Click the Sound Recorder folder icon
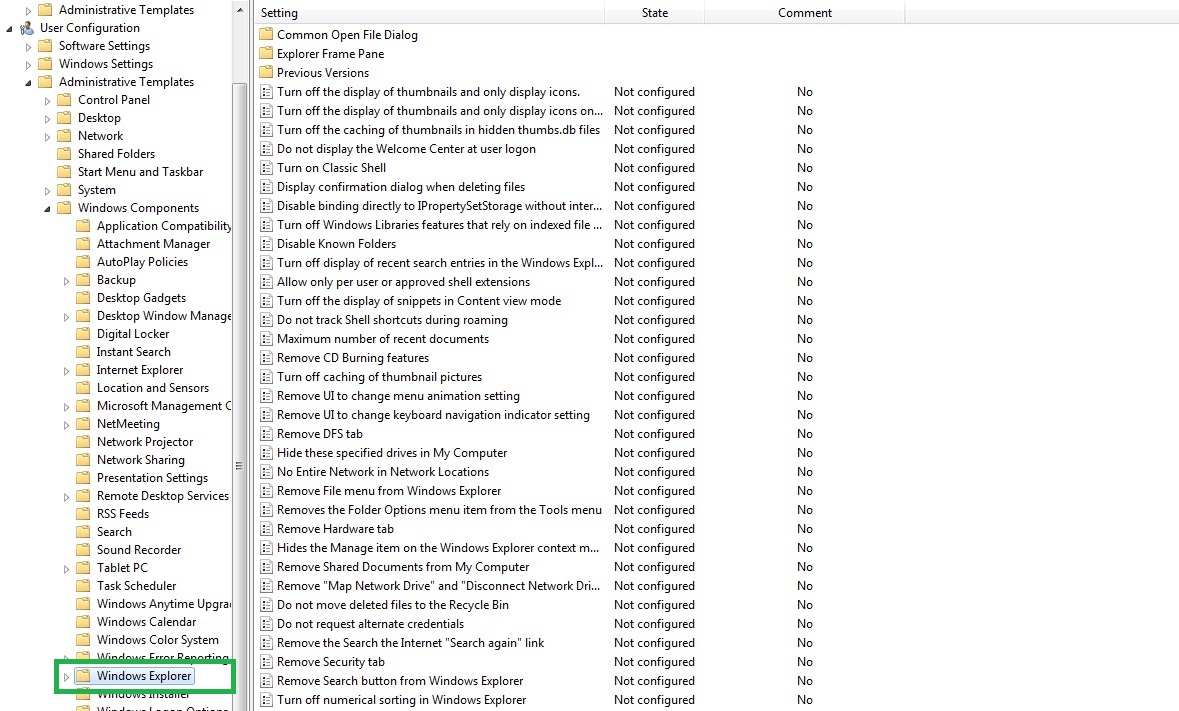This screenshot has height=711, width=1179. pos(83,549)
